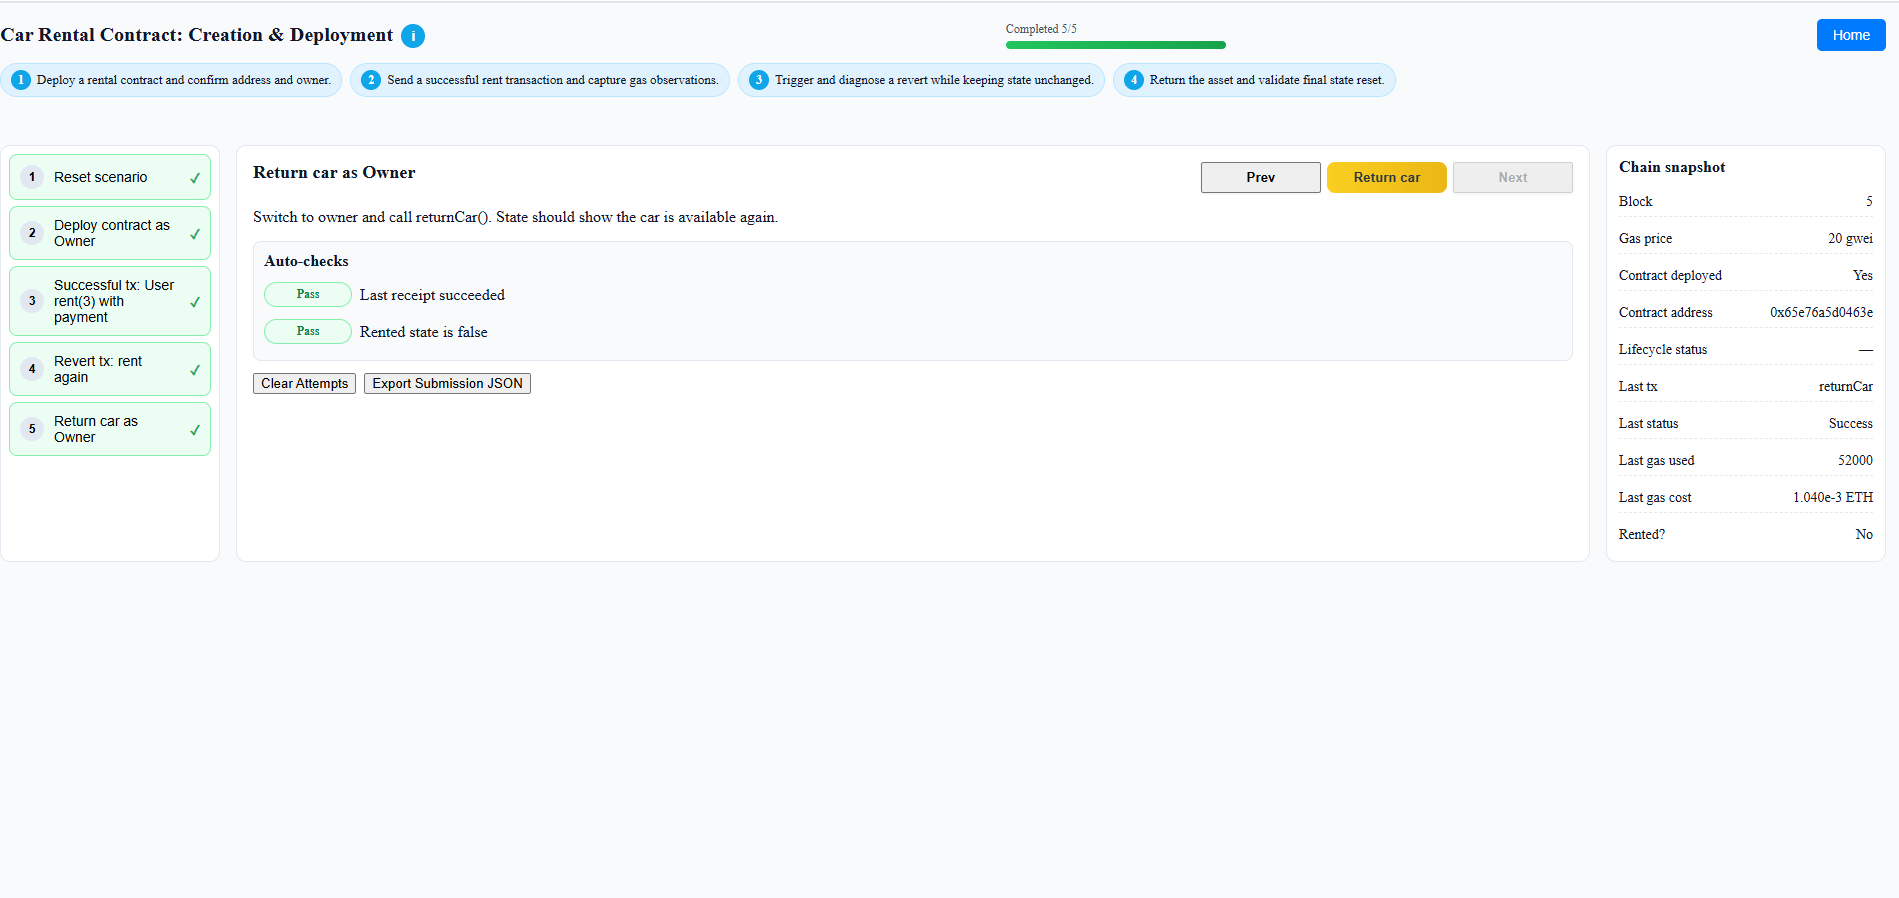Click Pass badge for Last receipt succeeded
This screenshot has width=1899, height=898.
308,294
